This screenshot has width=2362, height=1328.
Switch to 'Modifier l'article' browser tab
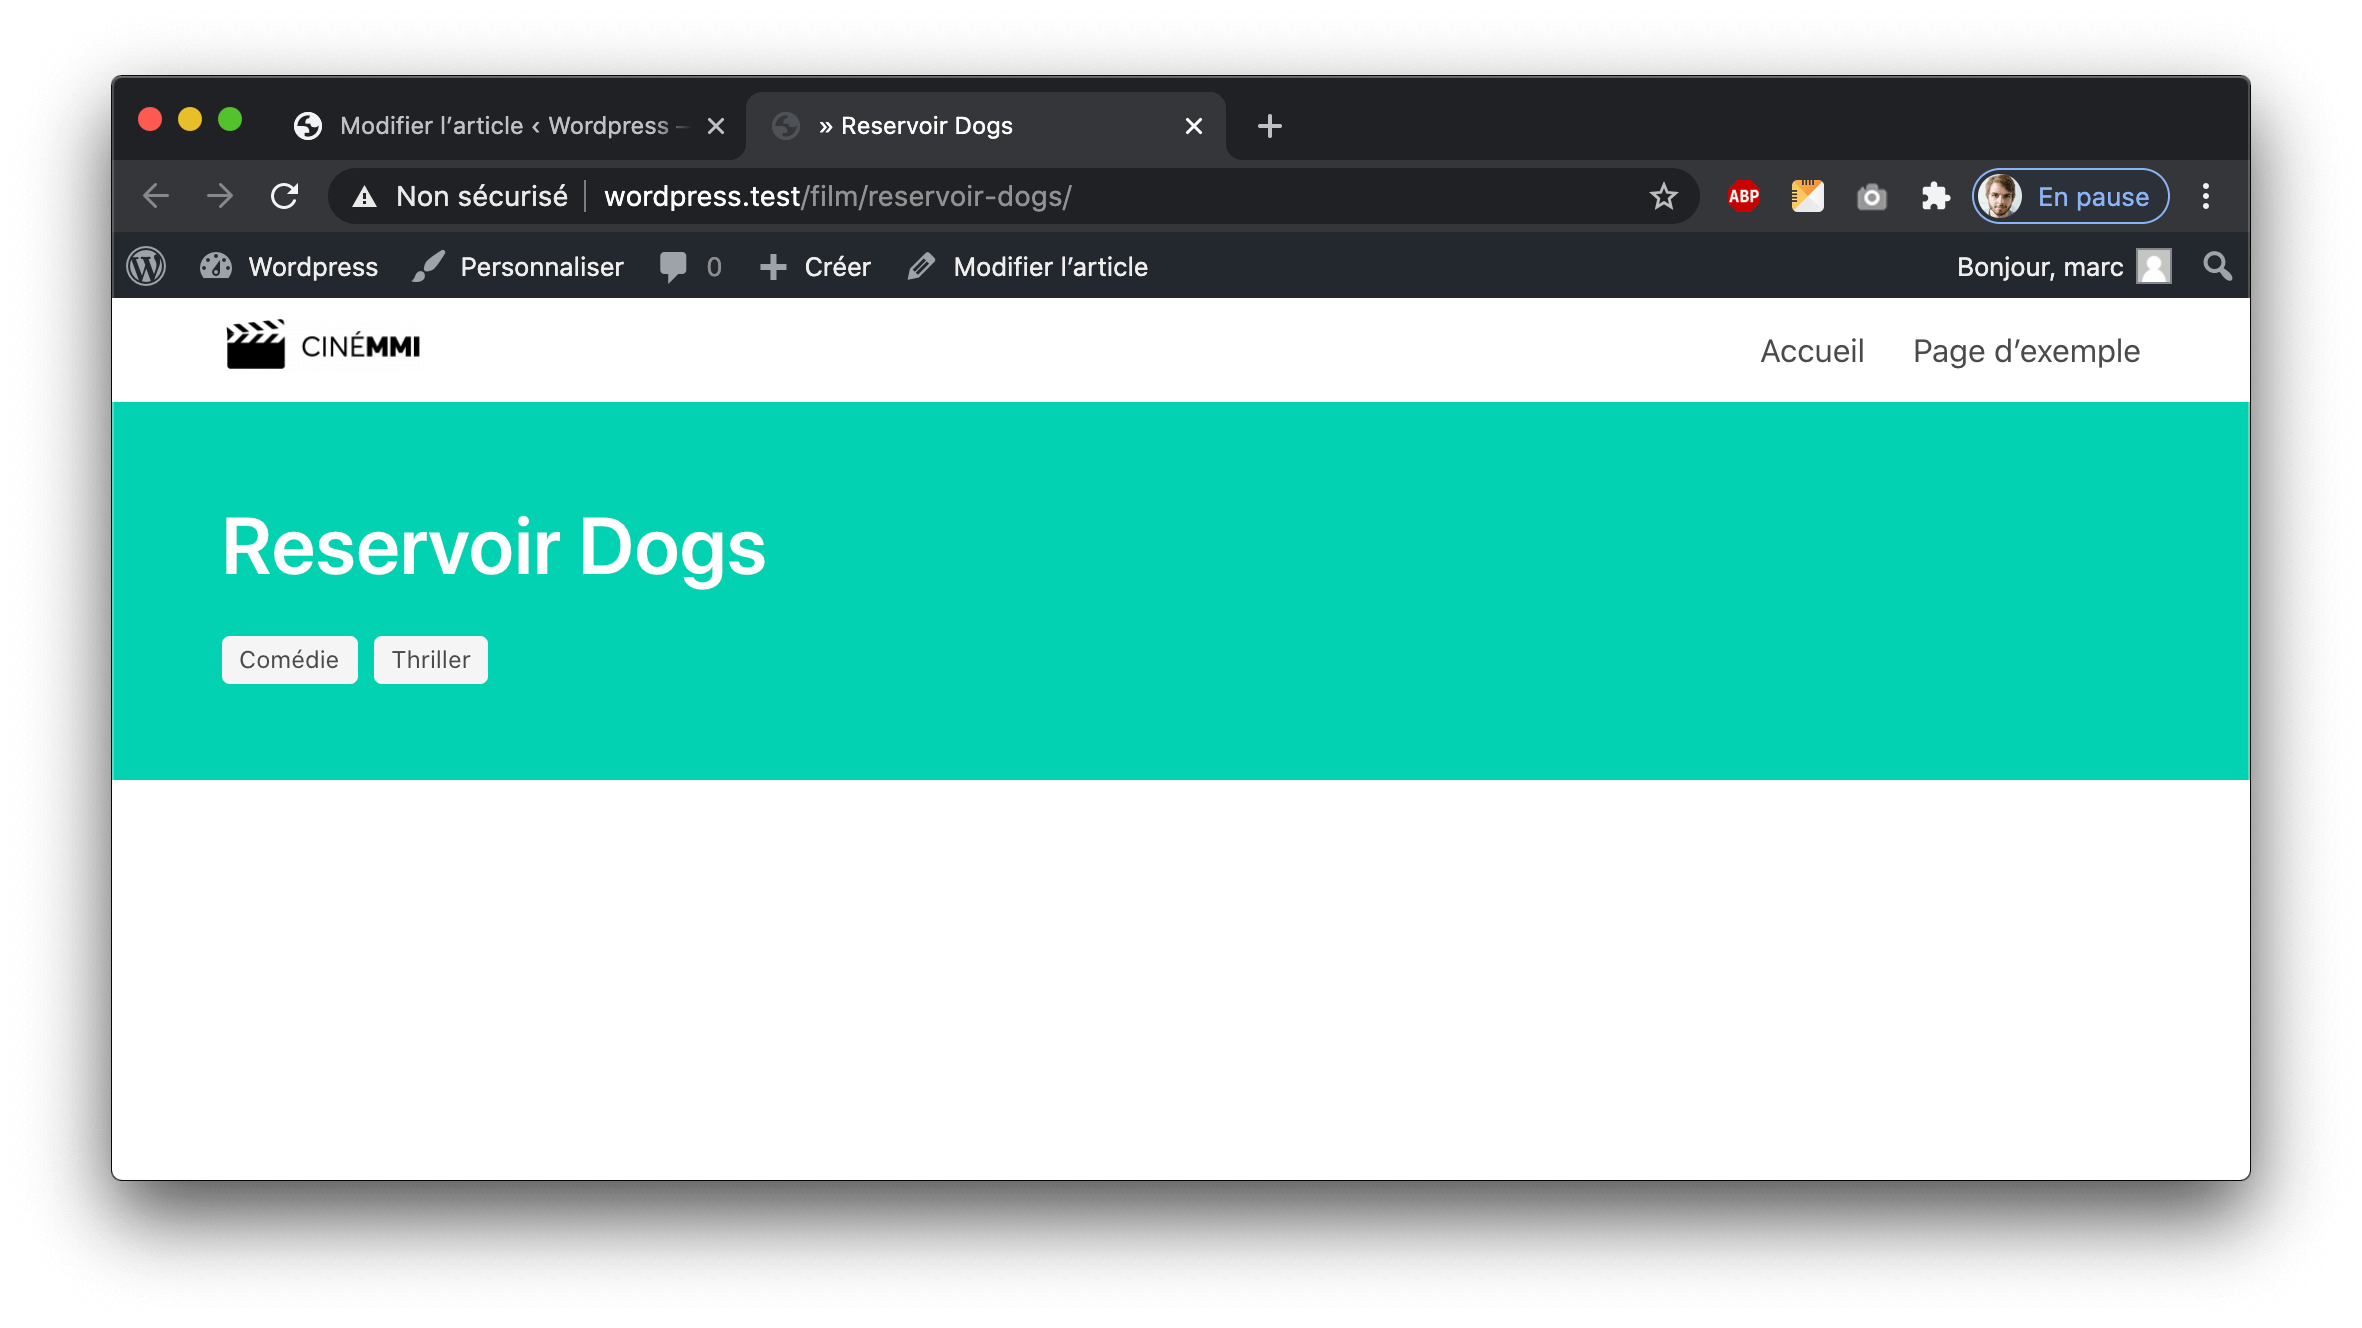[505, 126]
